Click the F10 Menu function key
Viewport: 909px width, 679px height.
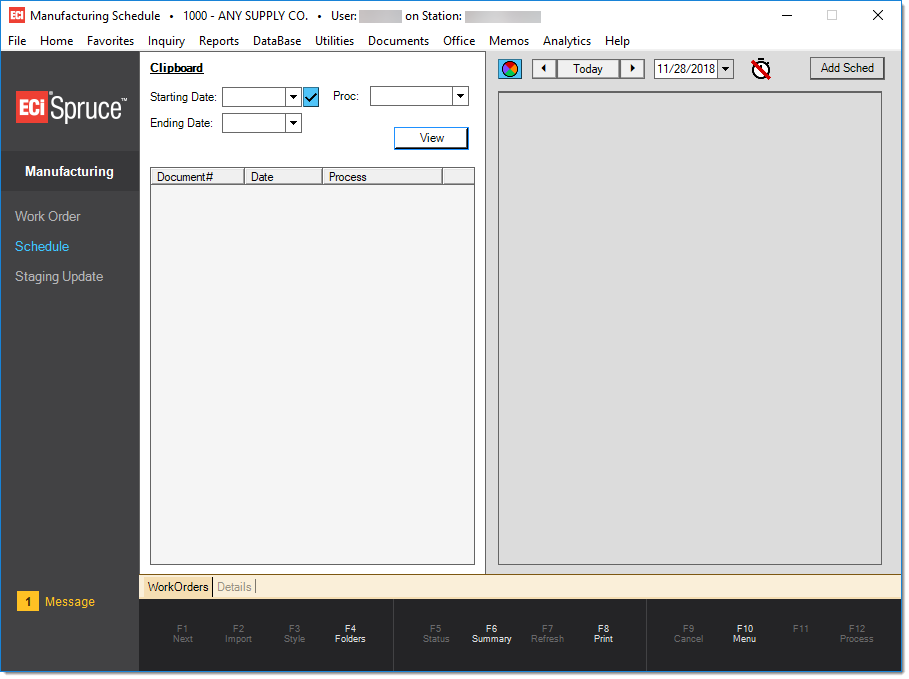click(x=744, y=633)
